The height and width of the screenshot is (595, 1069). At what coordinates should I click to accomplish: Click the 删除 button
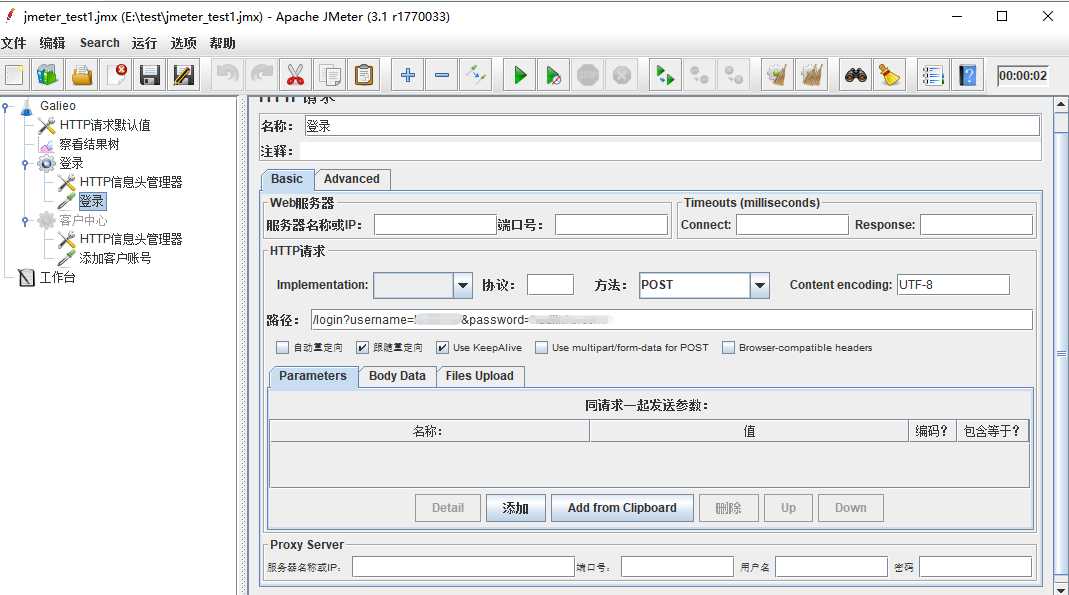tap(728, 508)
